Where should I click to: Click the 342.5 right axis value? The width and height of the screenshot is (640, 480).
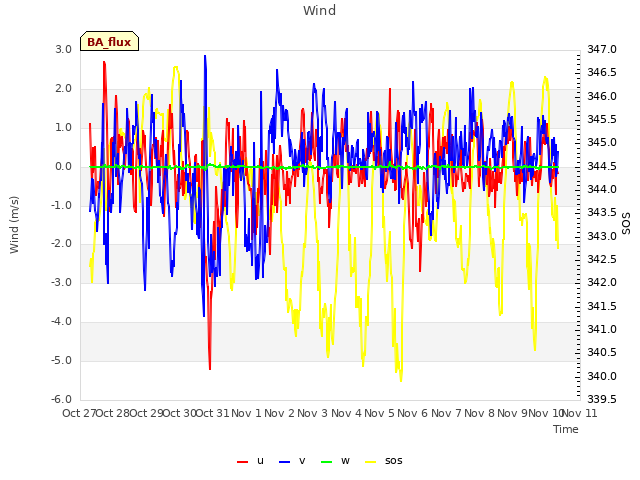[x=602, y=259]
